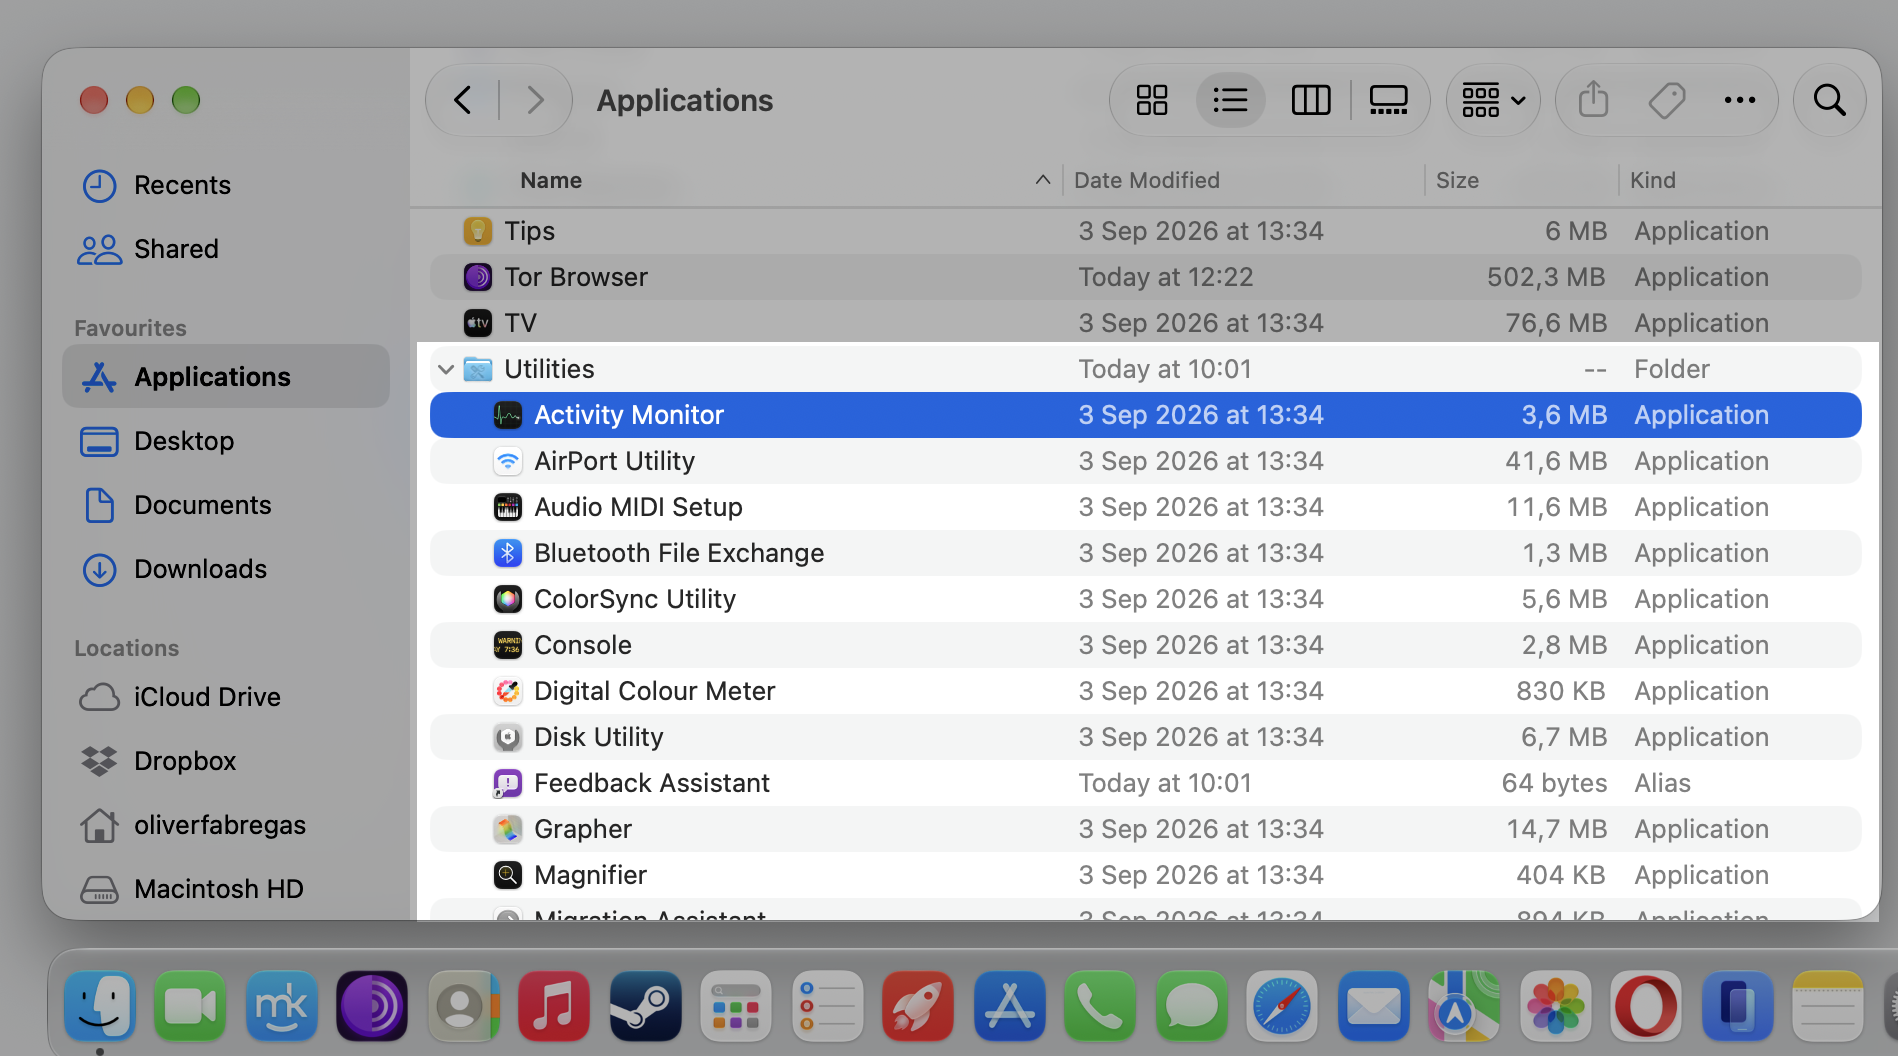This screenshot has width=1898, height=1056.
Task: Open the group-by dropdown in the toolbar
Action: 1493,100
